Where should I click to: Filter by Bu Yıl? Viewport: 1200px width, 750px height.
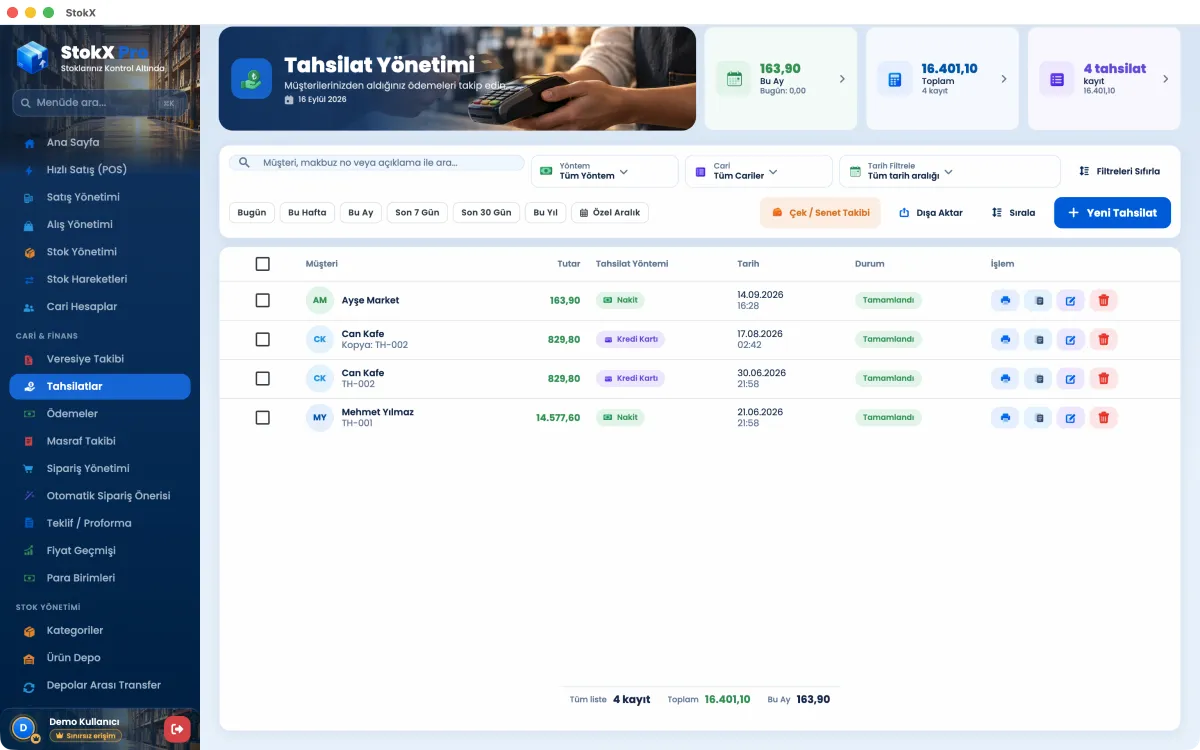pos(546,213)
